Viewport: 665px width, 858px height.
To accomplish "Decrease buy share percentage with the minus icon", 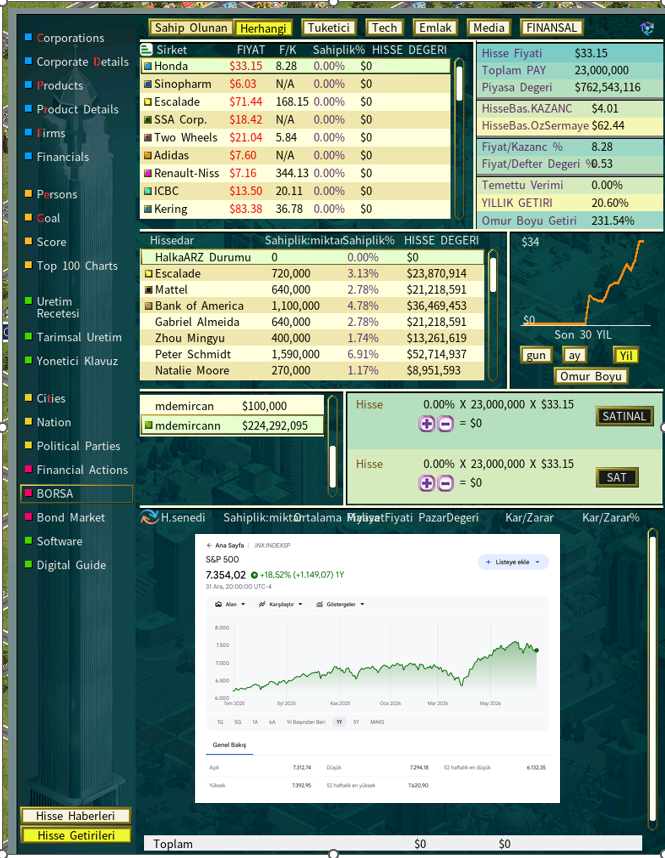I will click(x=446, y=424).
